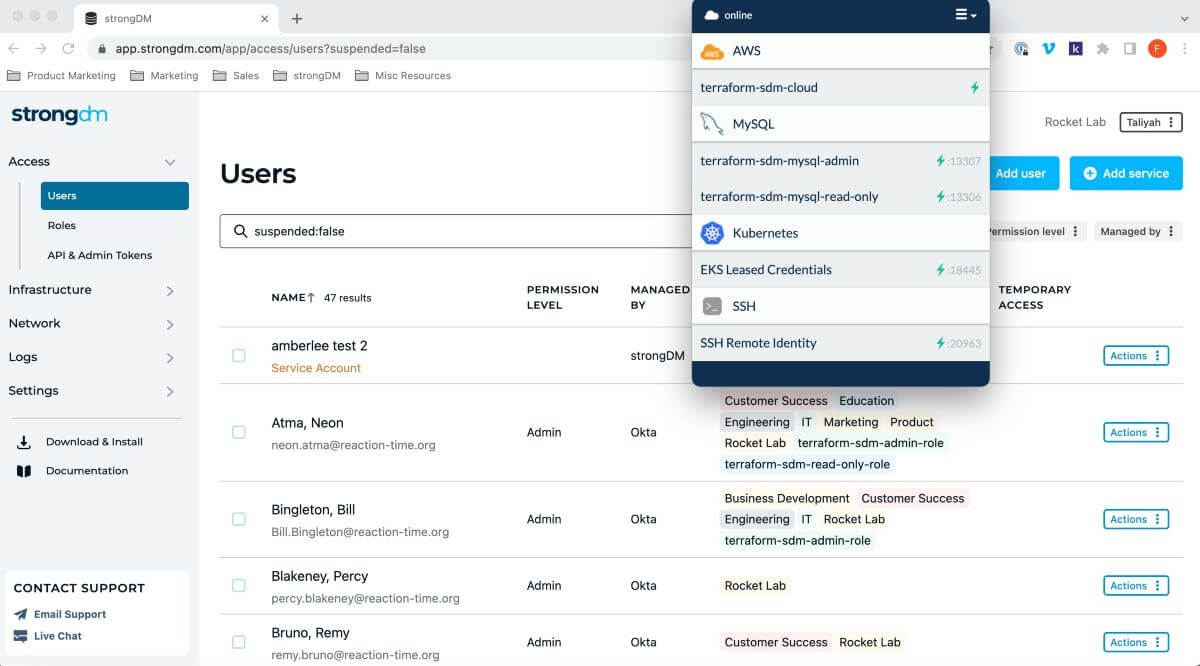Click the online cloud status icon
This screenshot has height=666, width=1200.
[x=712, y=15]
